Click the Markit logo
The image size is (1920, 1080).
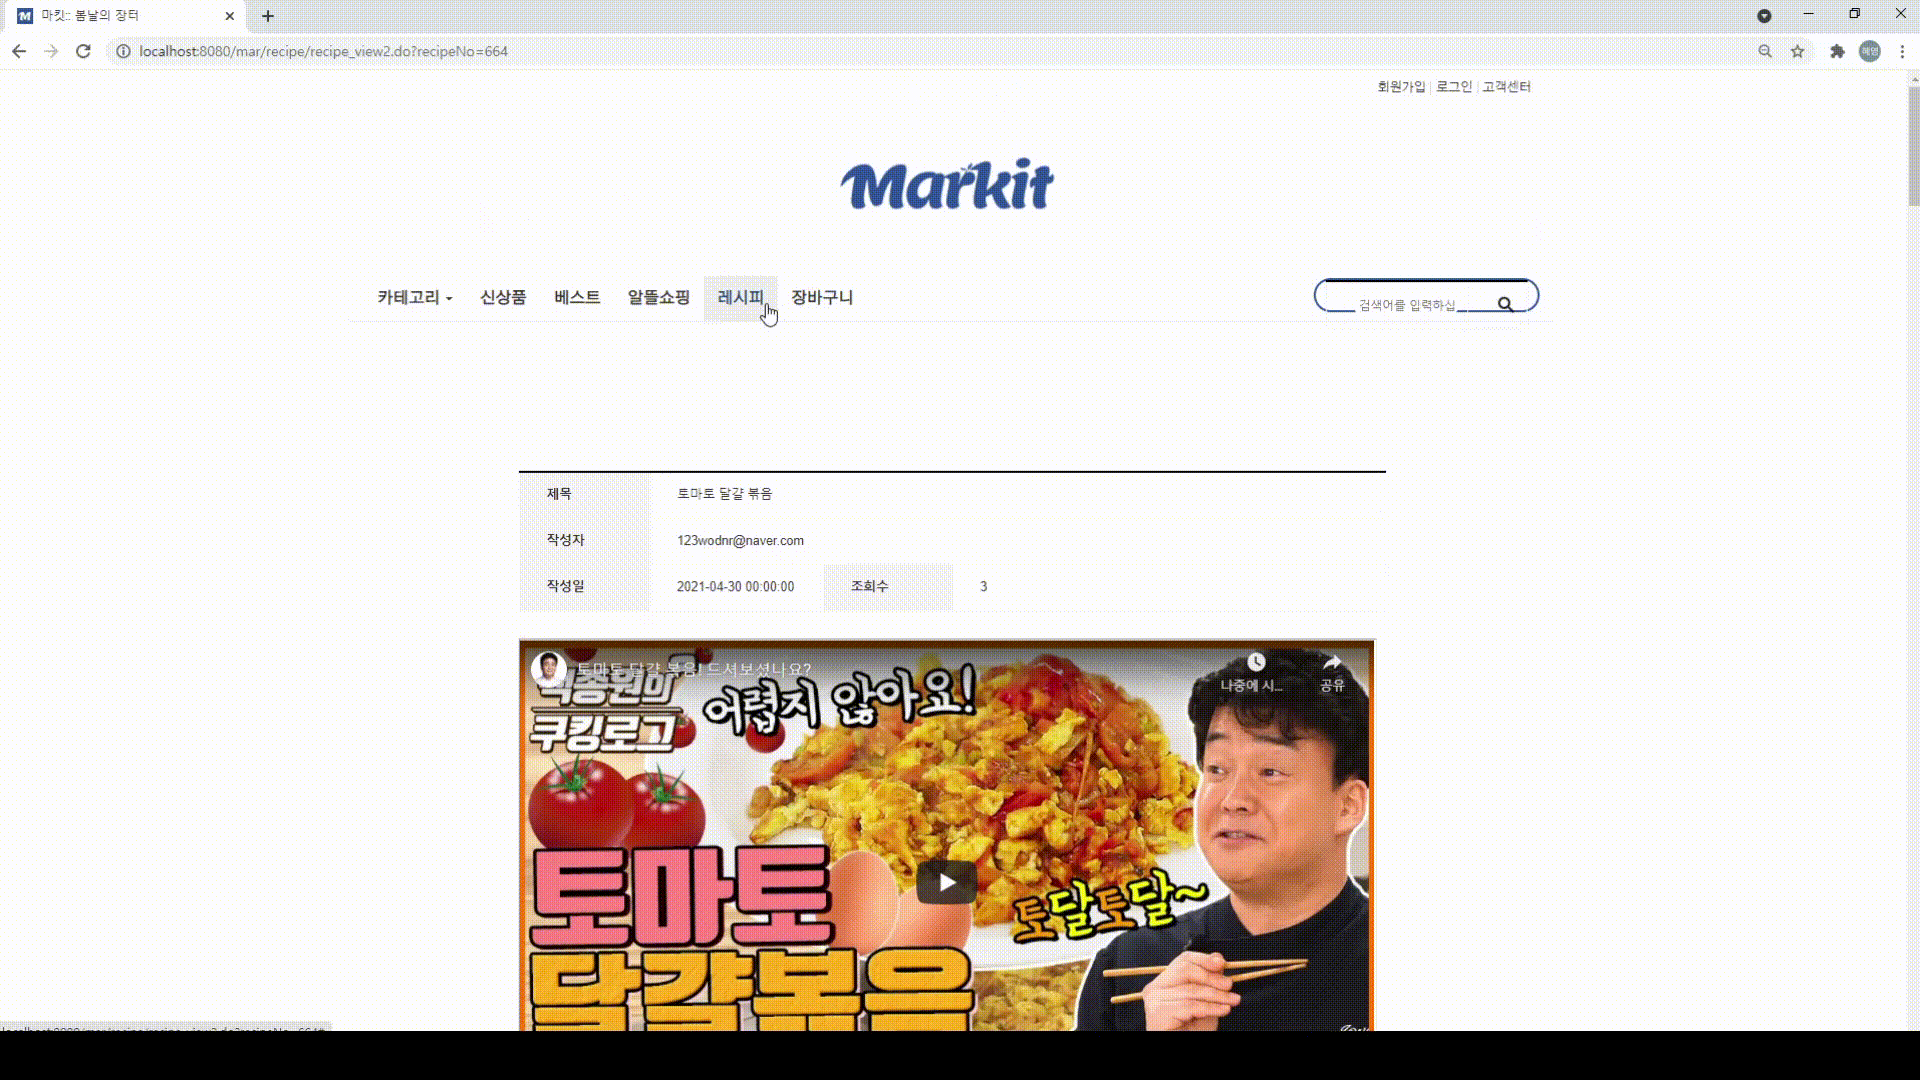click(947, 185)
